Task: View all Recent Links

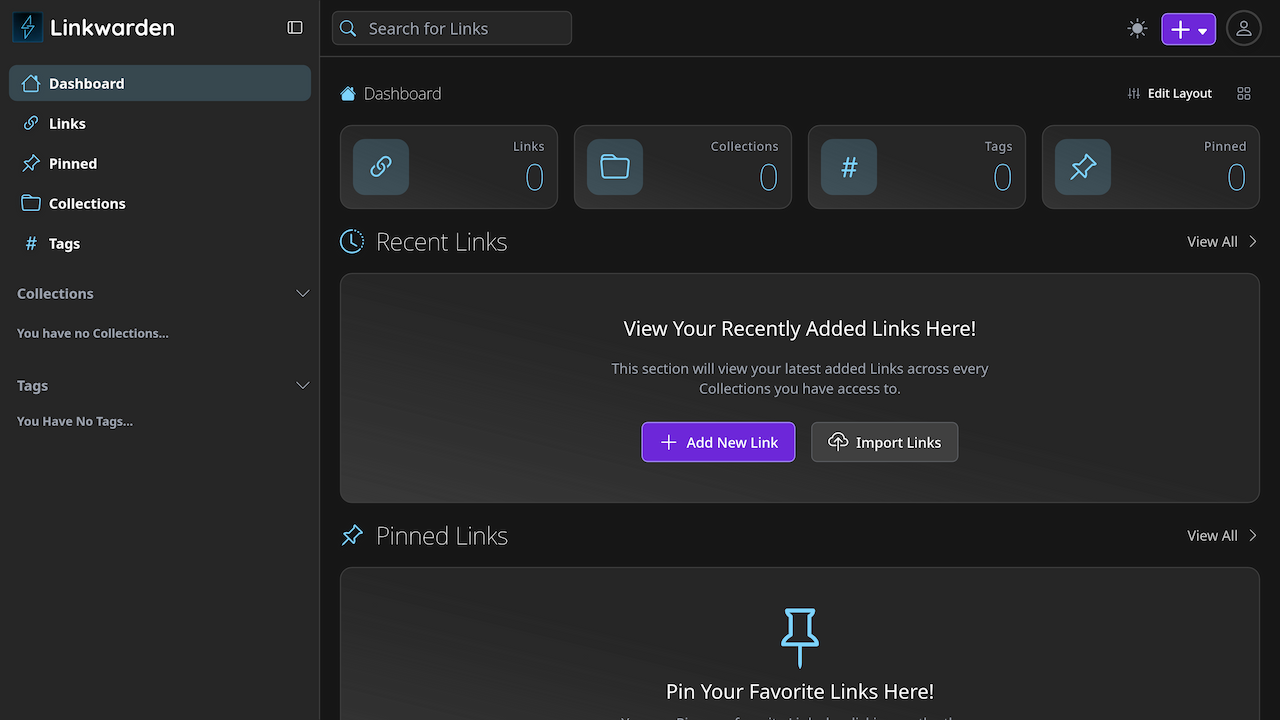Action: point(1212,241)
